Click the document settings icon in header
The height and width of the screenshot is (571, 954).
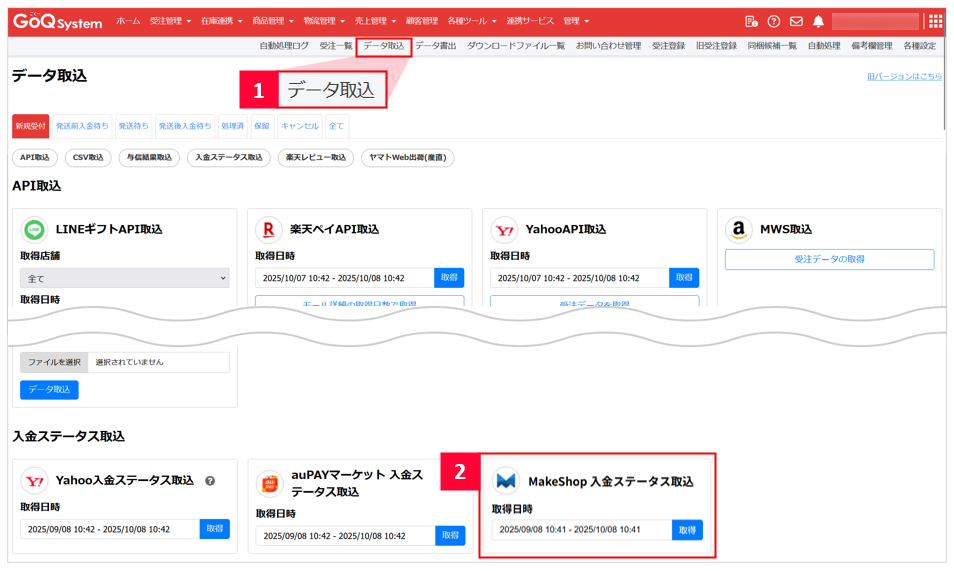pyautogui.click(x=751, y=21)
